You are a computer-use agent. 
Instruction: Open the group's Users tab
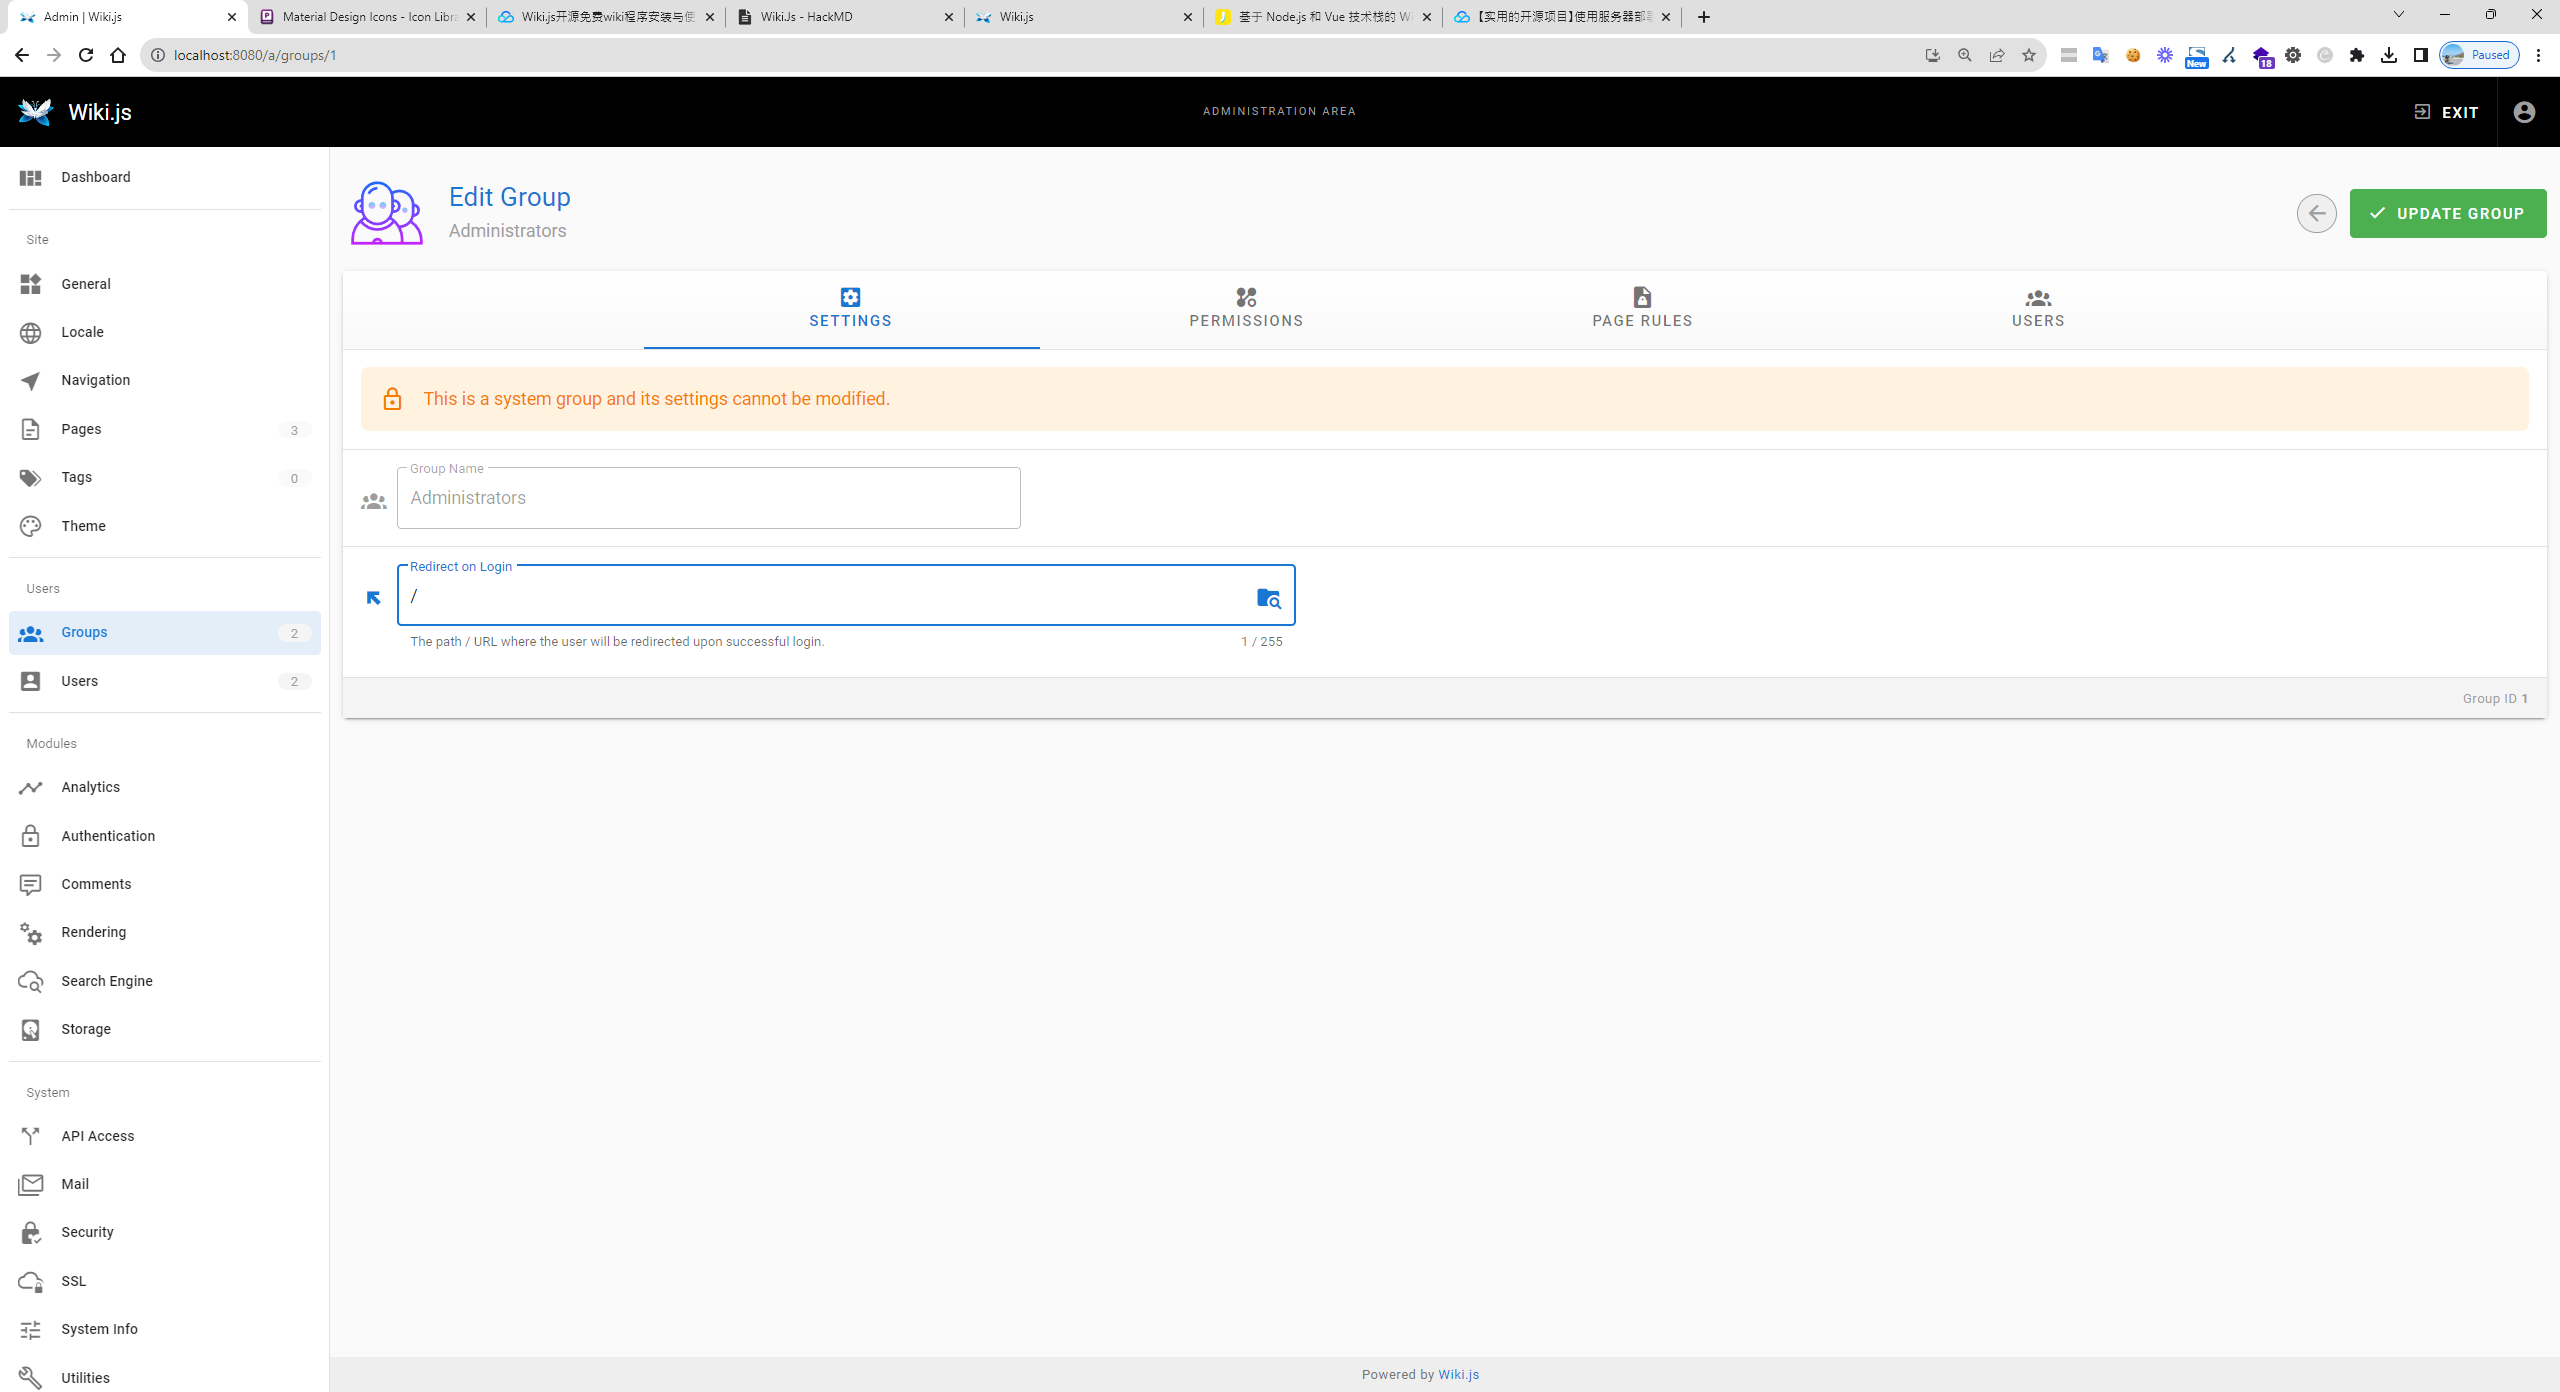coord(2037,308)
